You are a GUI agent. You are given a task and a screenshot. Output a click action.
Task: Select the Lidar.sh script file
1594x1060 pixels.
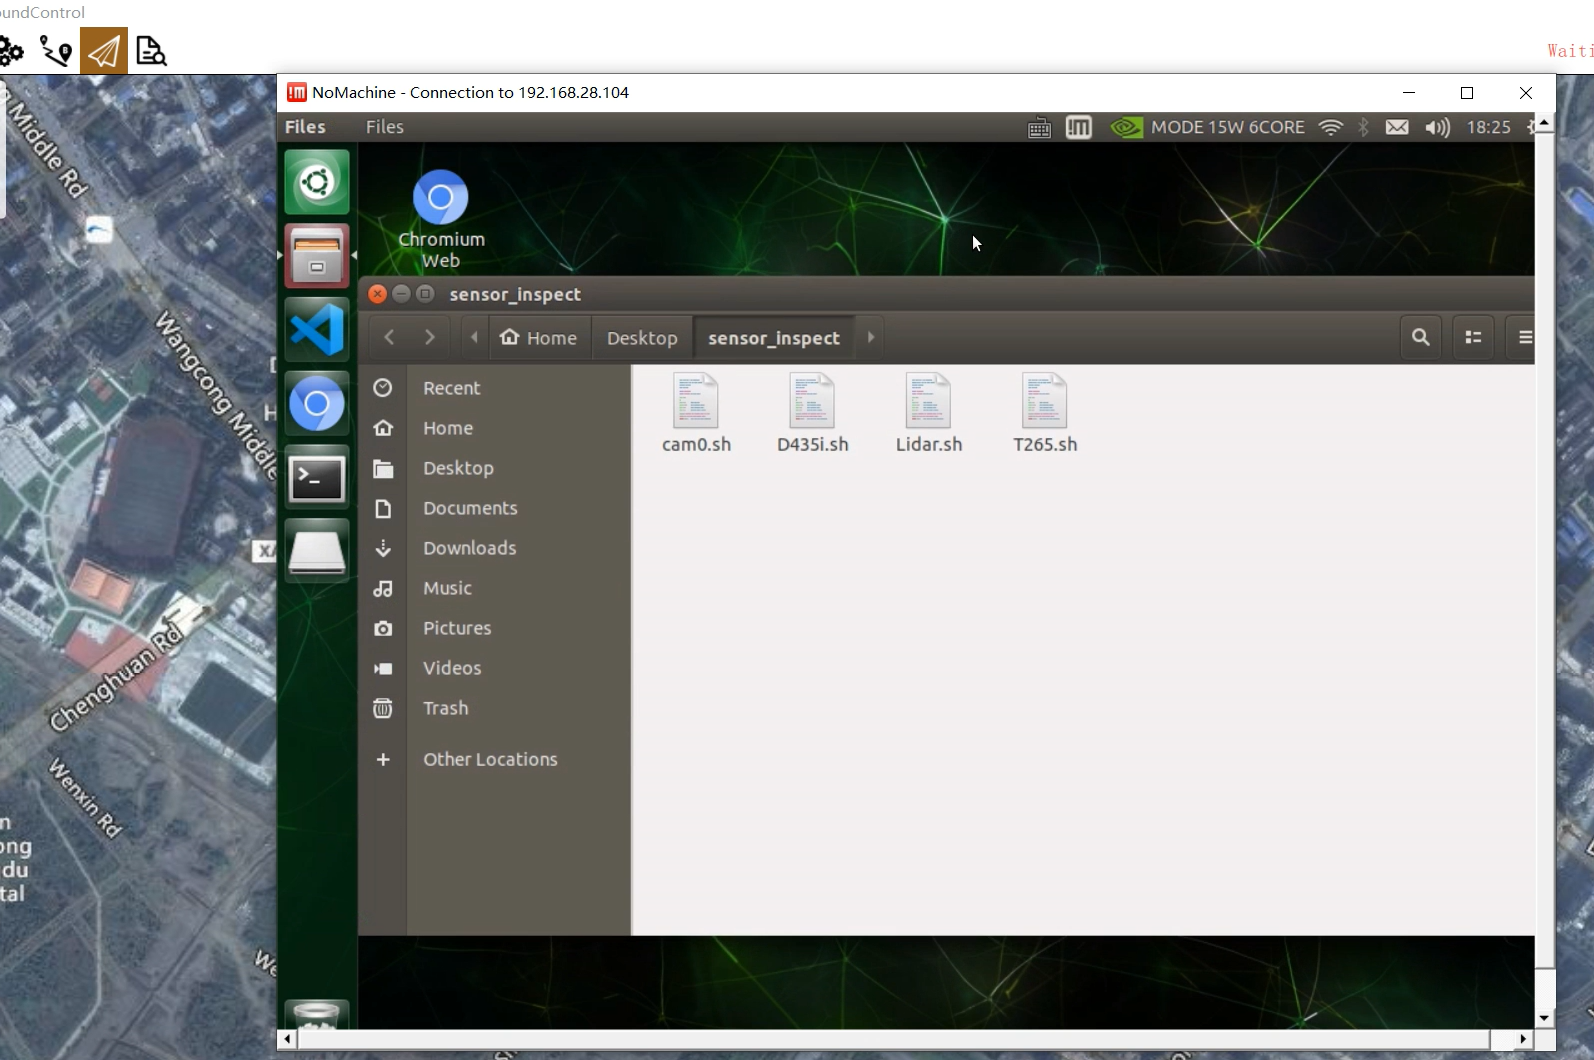click(x=928, y=413)
